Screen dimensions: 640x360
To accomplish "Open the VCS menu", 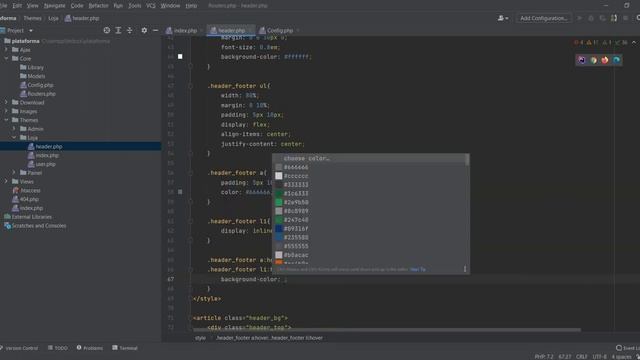I will coord(151,6).
